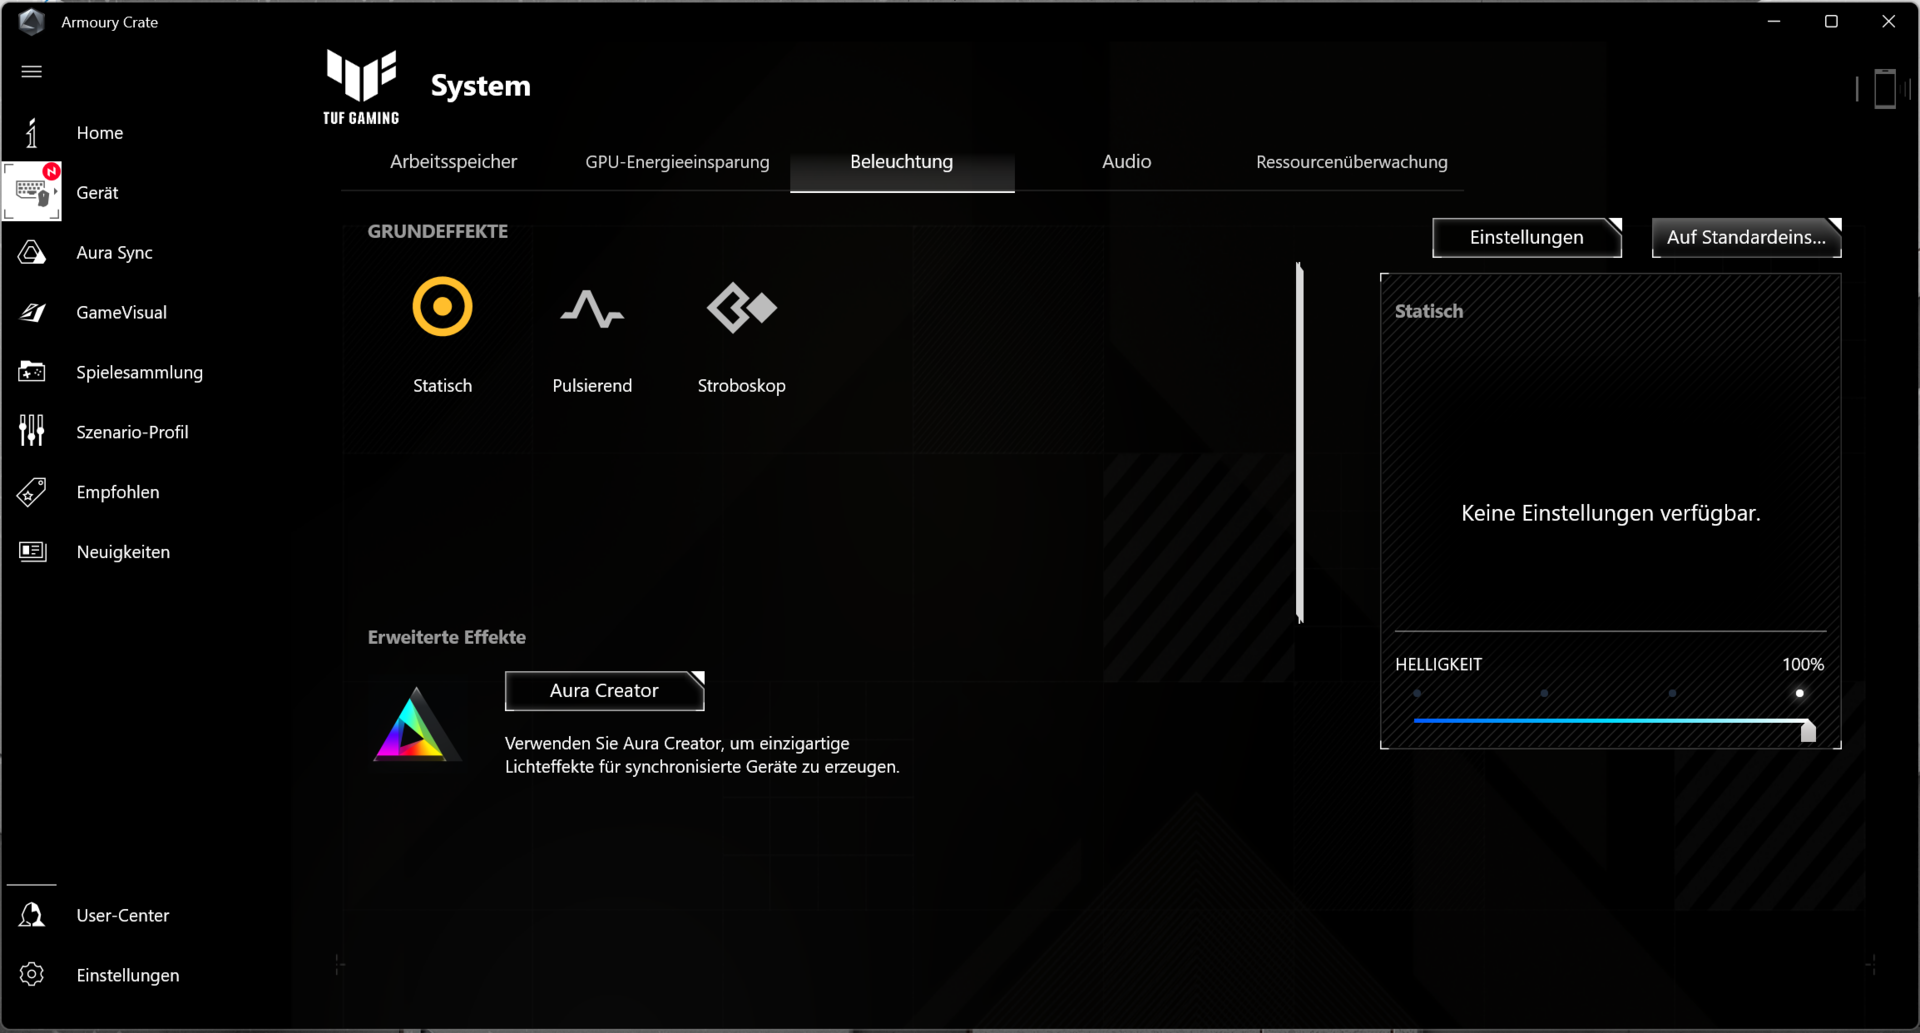Click the Empfohlen tag icon
The width and height of the screenshot is (1920, 1033).
click(x=32, y=492)
